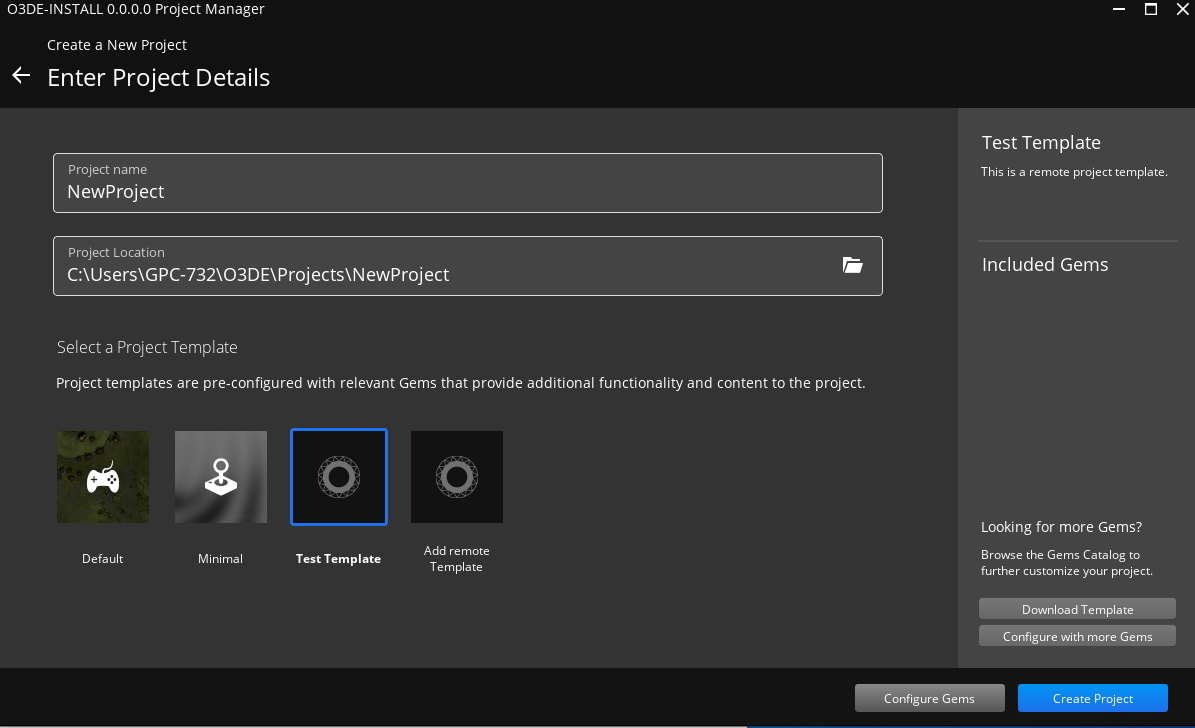Select the Default template gamepad thumbnail
This screenshot has width=1195, height=728.
click(x=102, y=477)
